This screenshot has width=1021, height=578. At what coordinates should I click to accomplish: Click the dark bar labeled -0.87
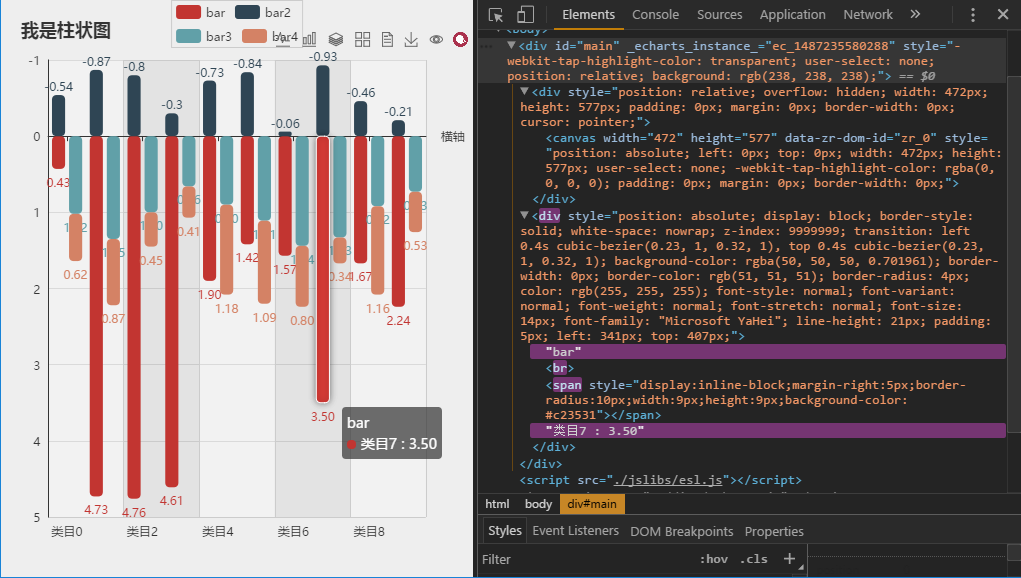click(x=96, y=103)
